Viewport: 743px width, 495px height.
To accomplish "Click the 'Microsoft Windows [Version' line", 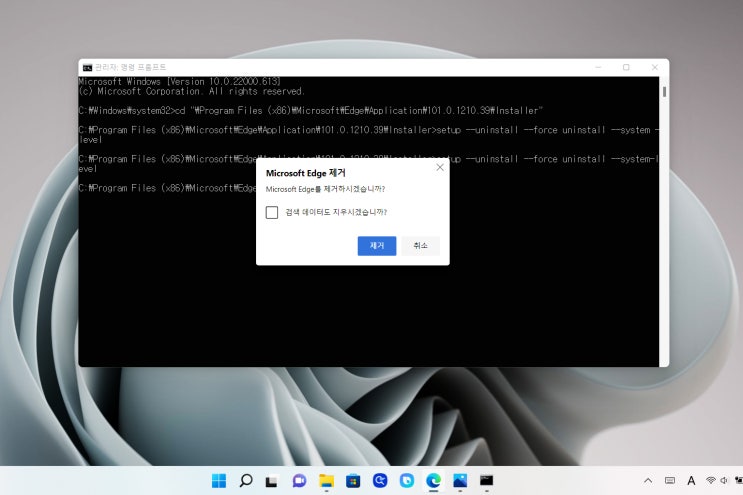I will click(x=180, y=81).
